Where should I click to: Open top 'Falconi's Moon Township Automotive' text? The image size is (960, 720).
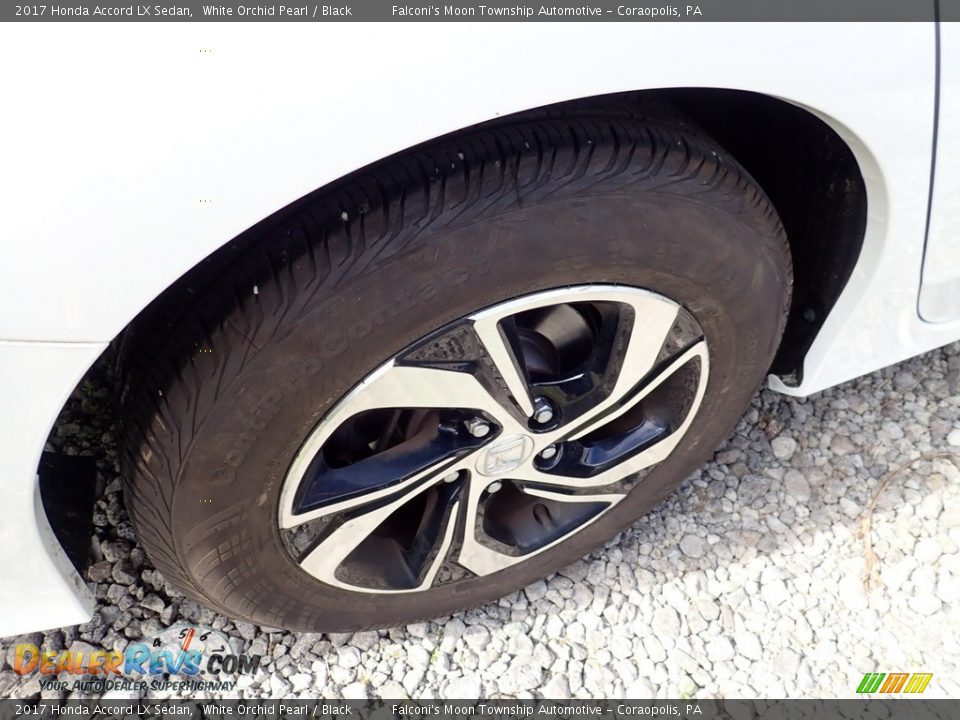pos(496,11)
